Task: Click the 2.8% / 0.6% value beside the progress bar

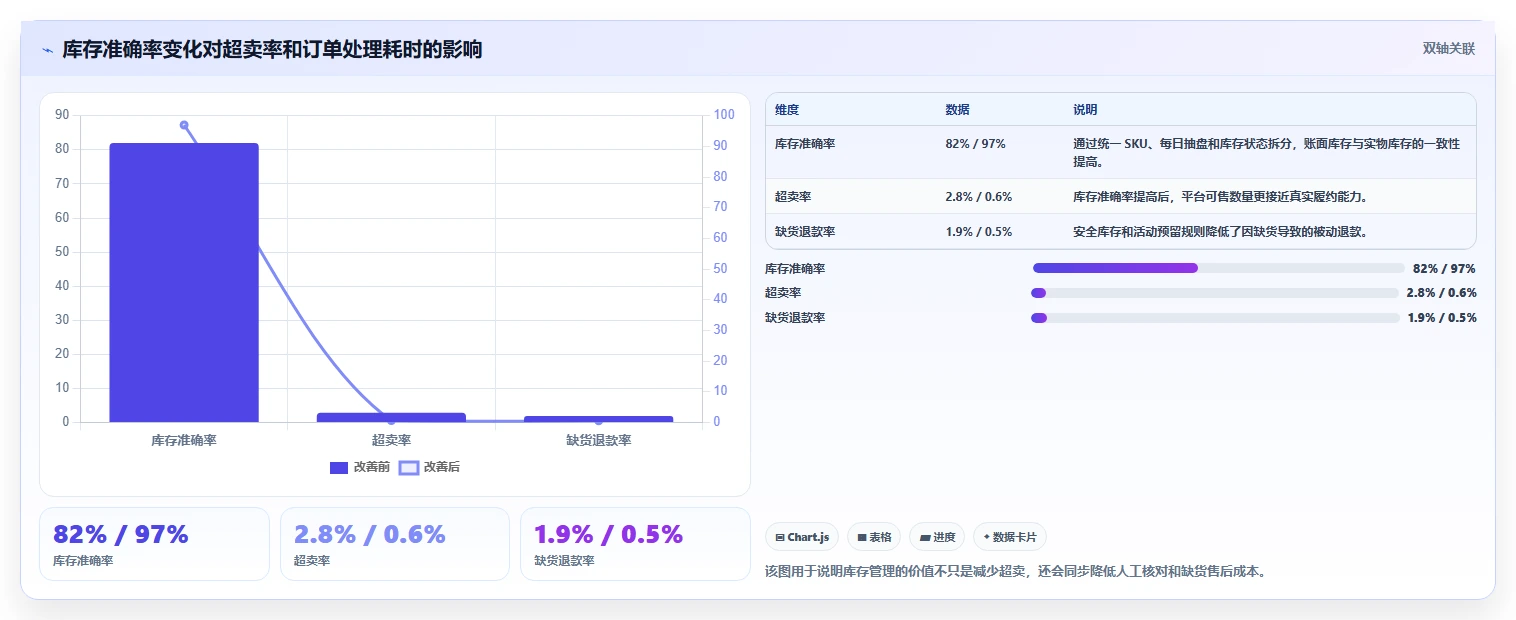Action: [1441, 293]
